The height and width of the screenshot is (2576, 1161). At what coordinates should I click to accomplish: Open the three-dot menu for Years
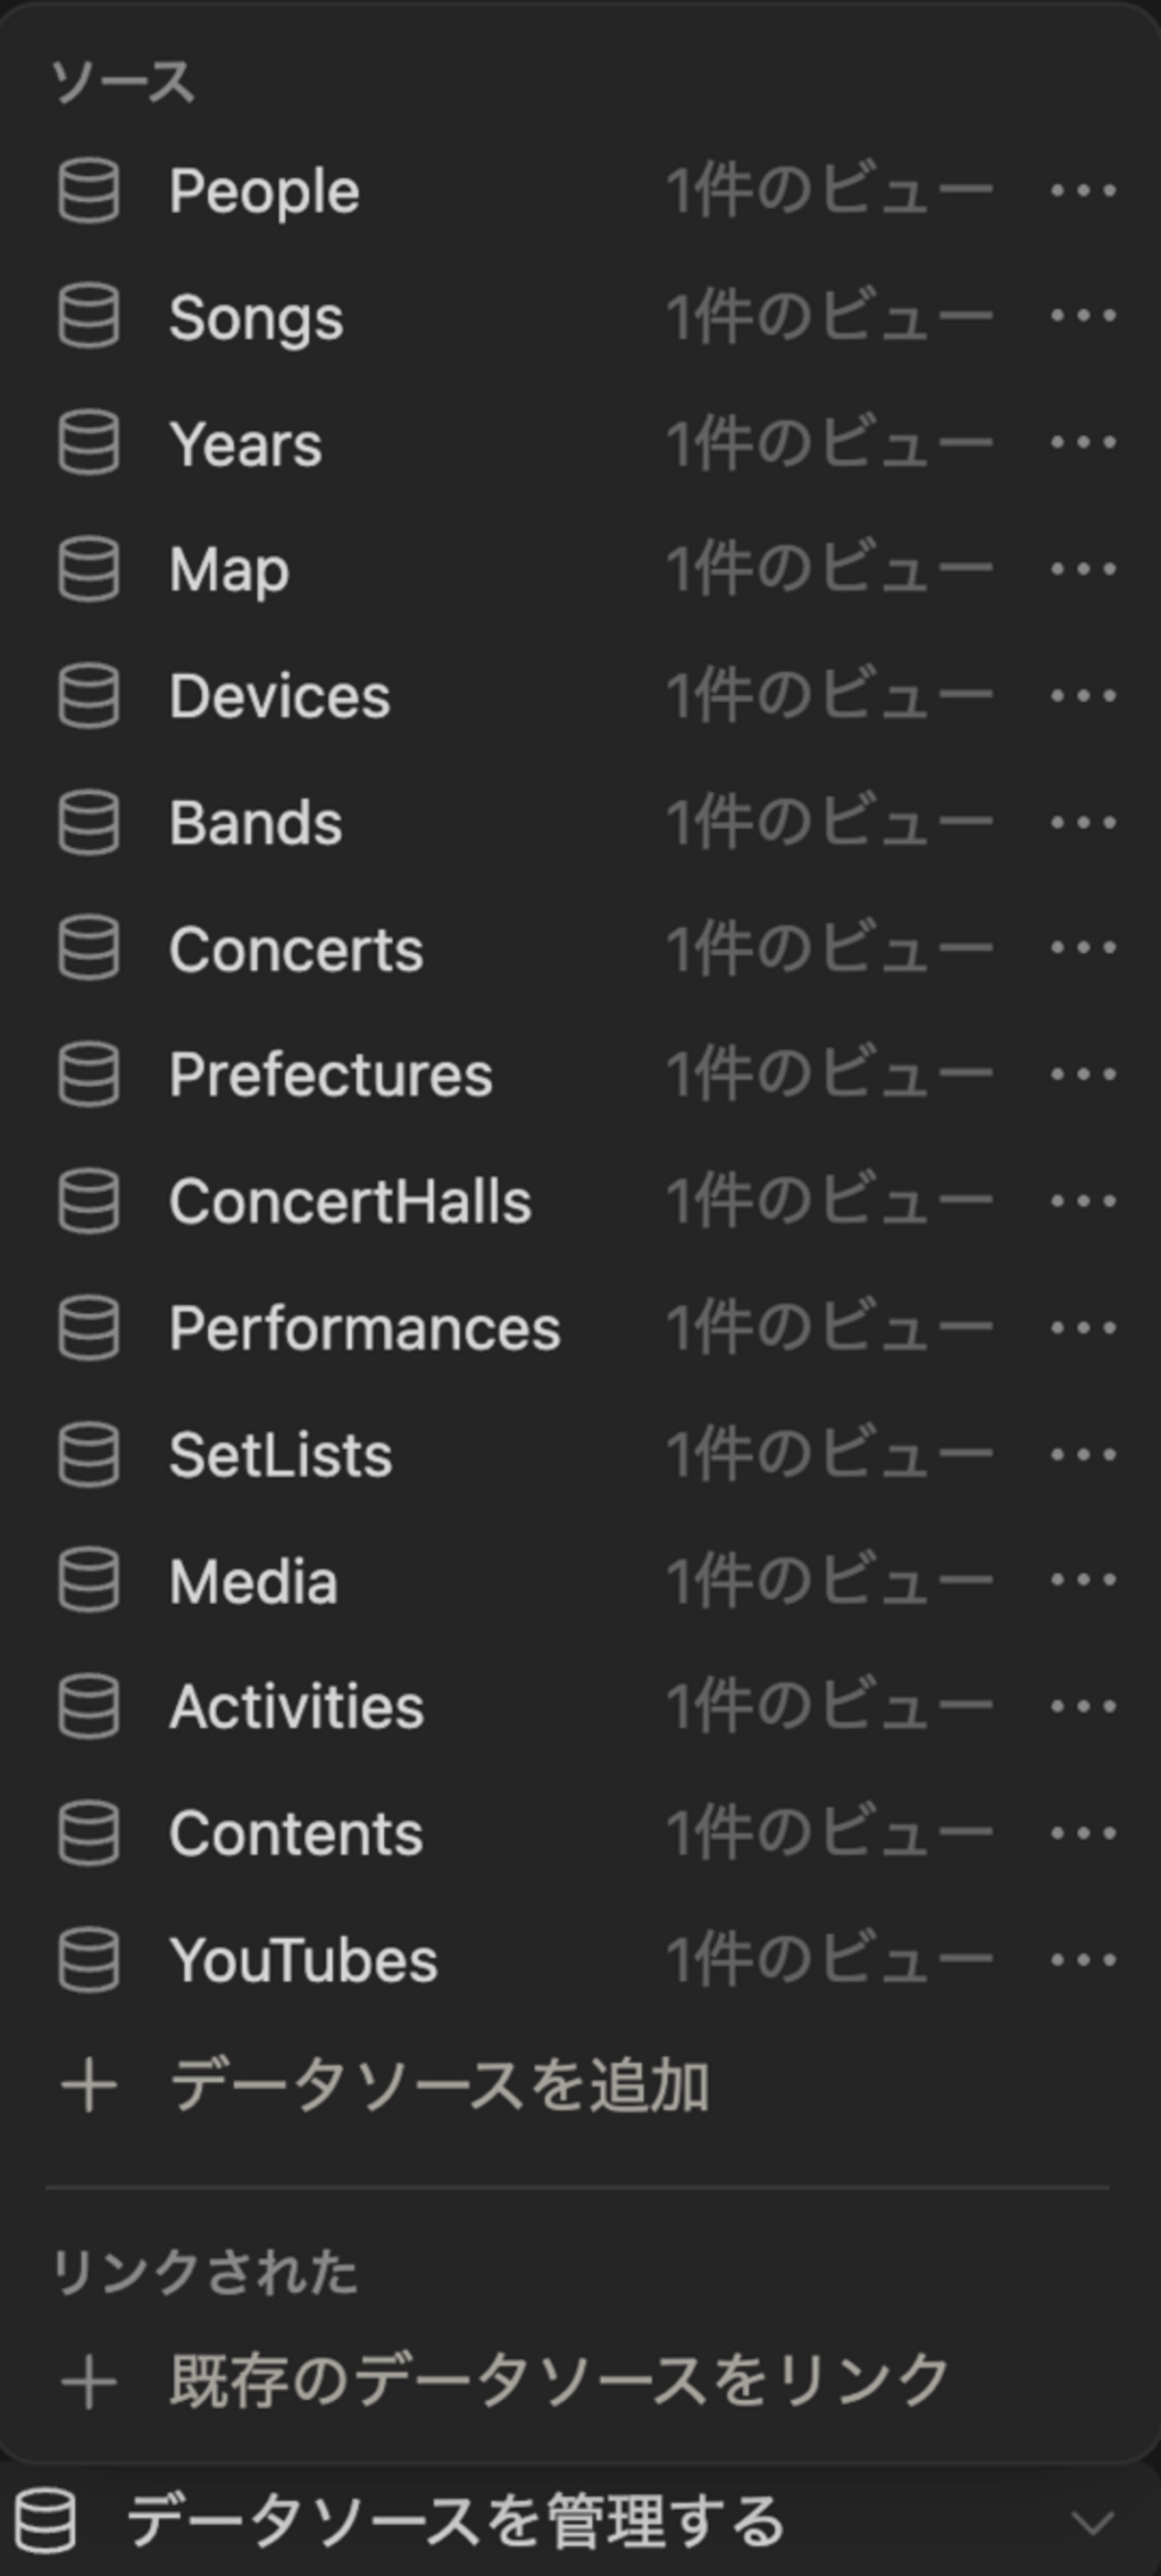pyautogui.click(x=1083, y=442)
